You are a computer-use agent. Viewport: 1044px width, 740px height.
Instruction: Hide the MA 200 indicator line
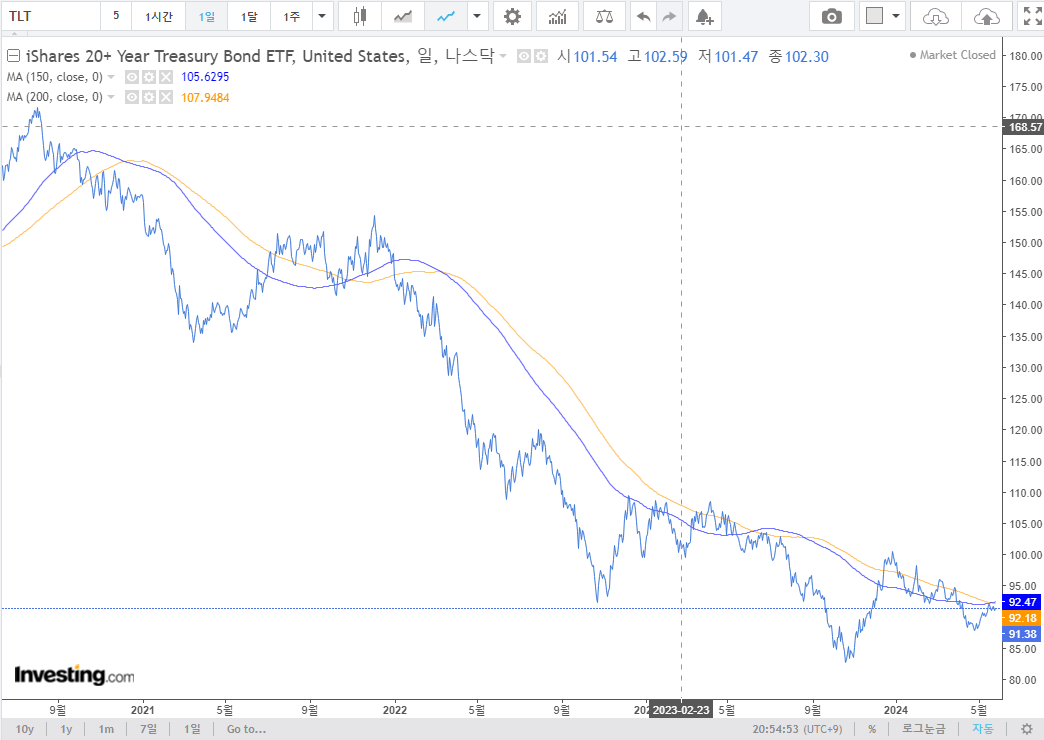(132, 97)
